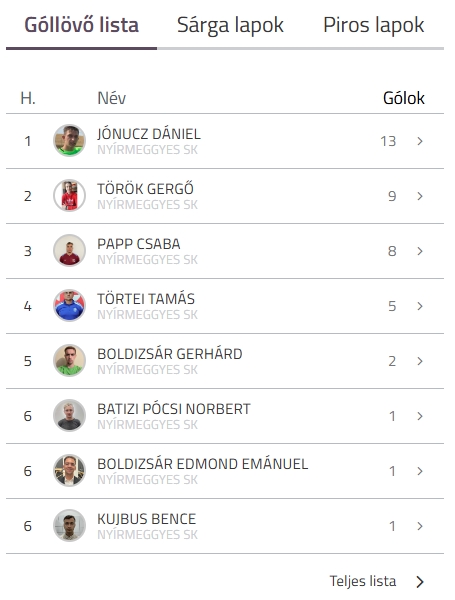Click the arrow icon beside Teljes lista

coord(420,582)
